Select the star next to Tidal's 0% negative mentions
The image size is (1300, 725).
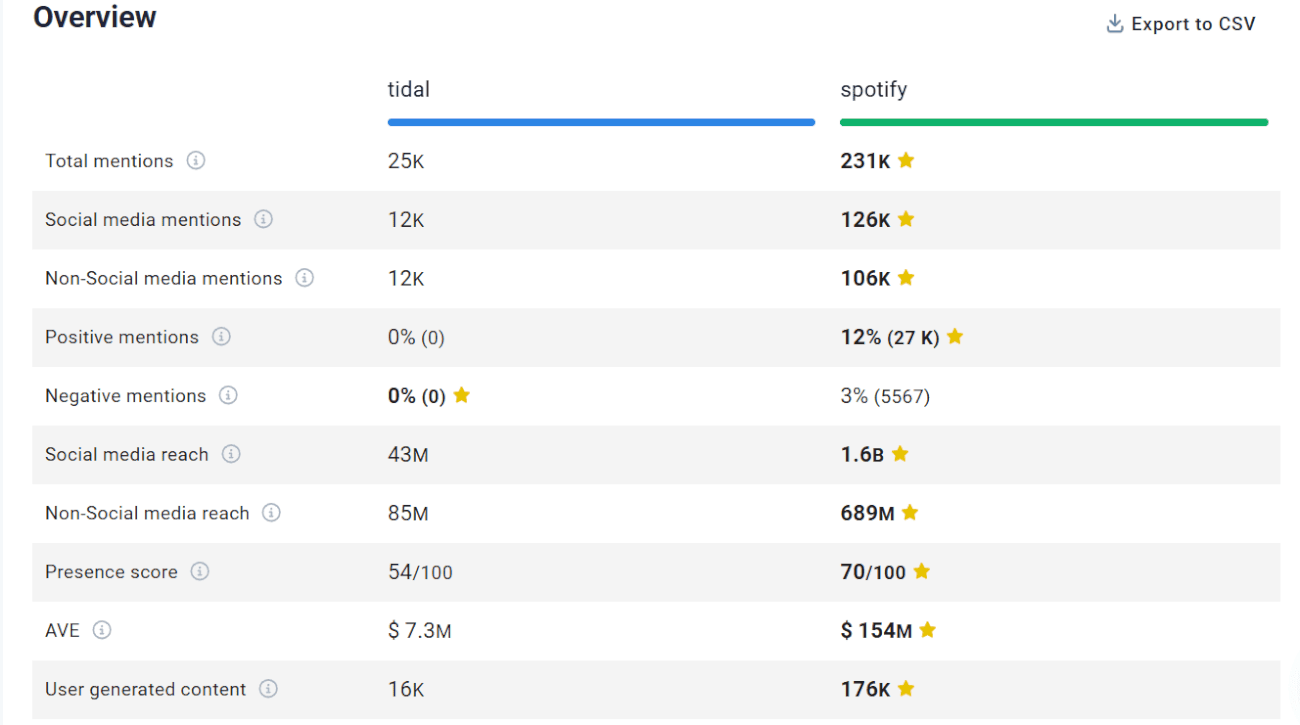(x=461, y=396)
